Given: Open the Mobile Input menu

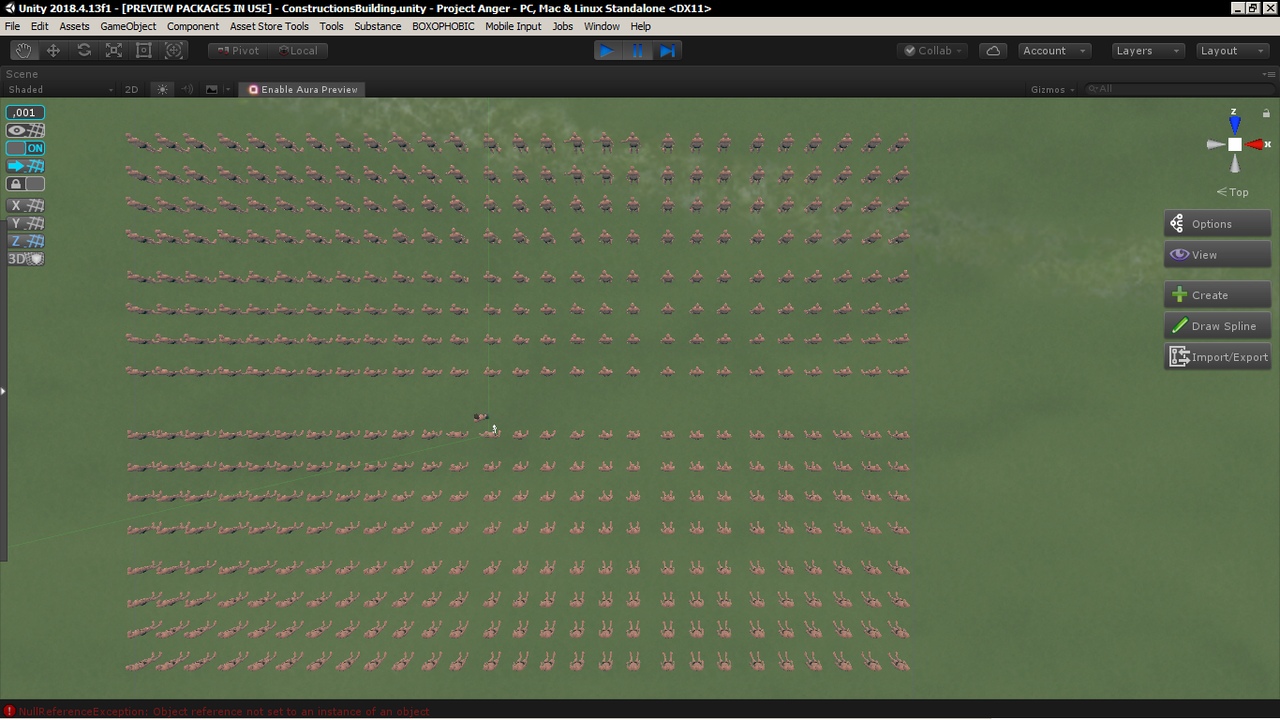Looking at the screenshot, I should (513, 26).
